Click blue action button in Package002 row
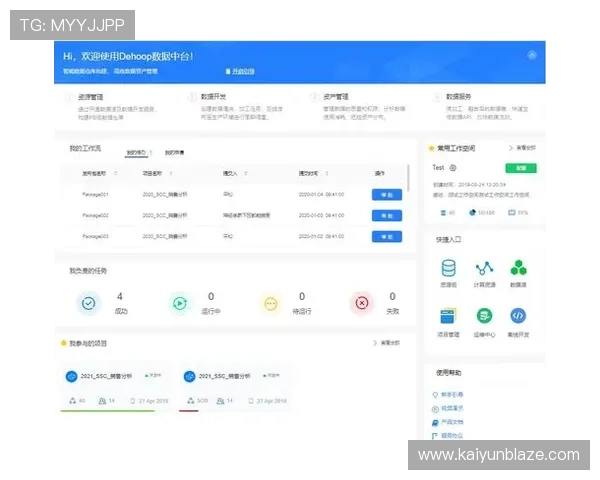Viewport: 600px width, 480px height. coord(387,216)
